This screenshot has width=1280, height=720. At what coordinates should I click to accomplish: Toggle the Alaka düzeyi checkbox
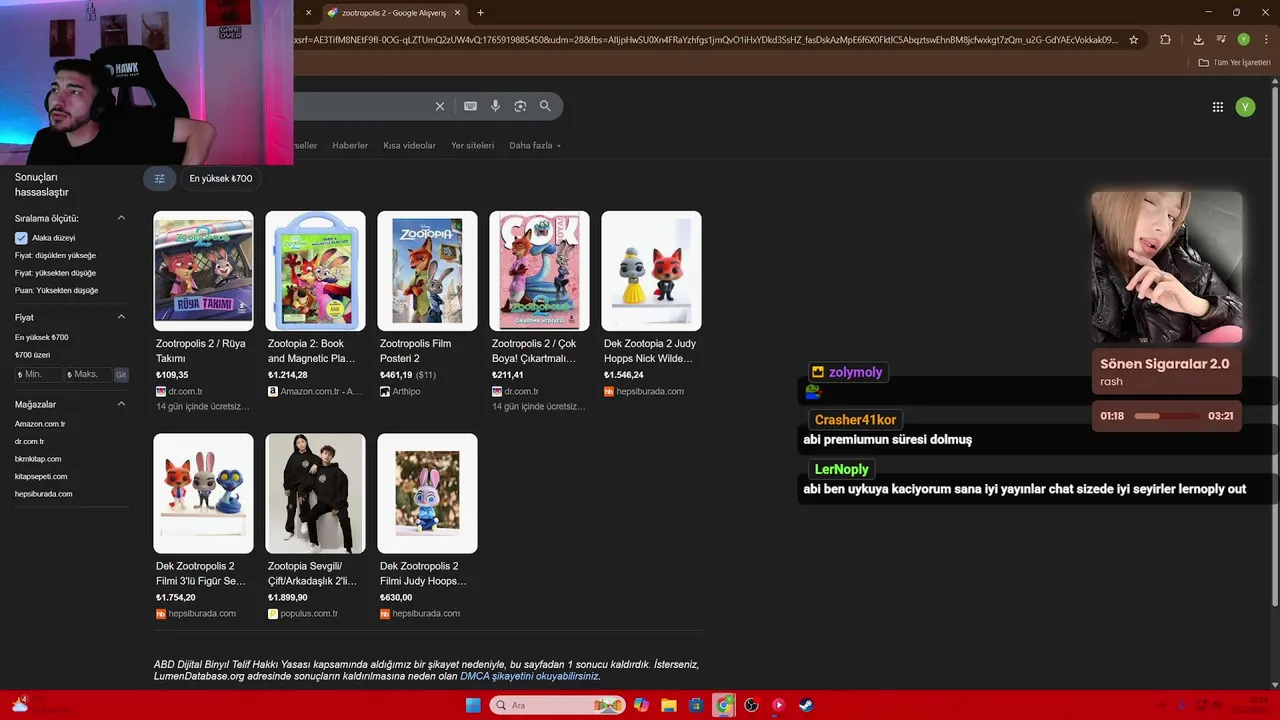[21, 238]
